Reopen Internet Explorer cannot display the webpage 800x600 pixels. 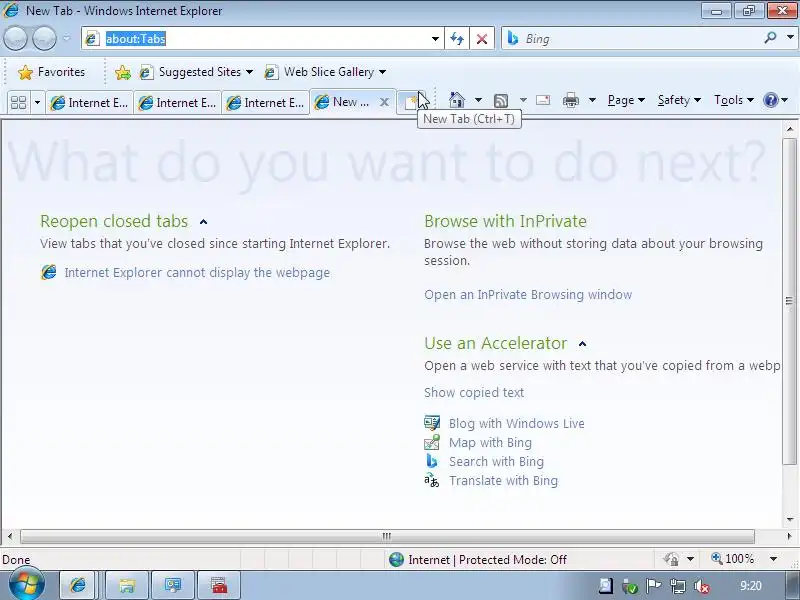197,272
